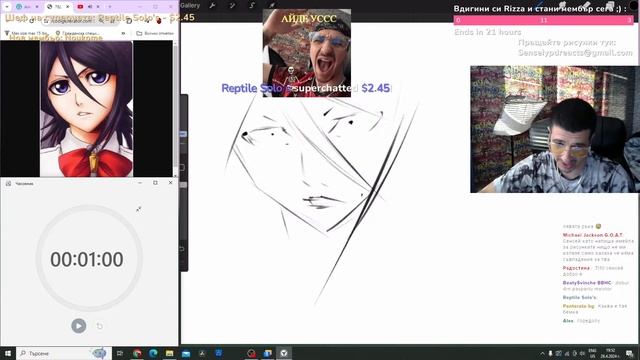Click the pink membership goal progress bar

[543, 20]
